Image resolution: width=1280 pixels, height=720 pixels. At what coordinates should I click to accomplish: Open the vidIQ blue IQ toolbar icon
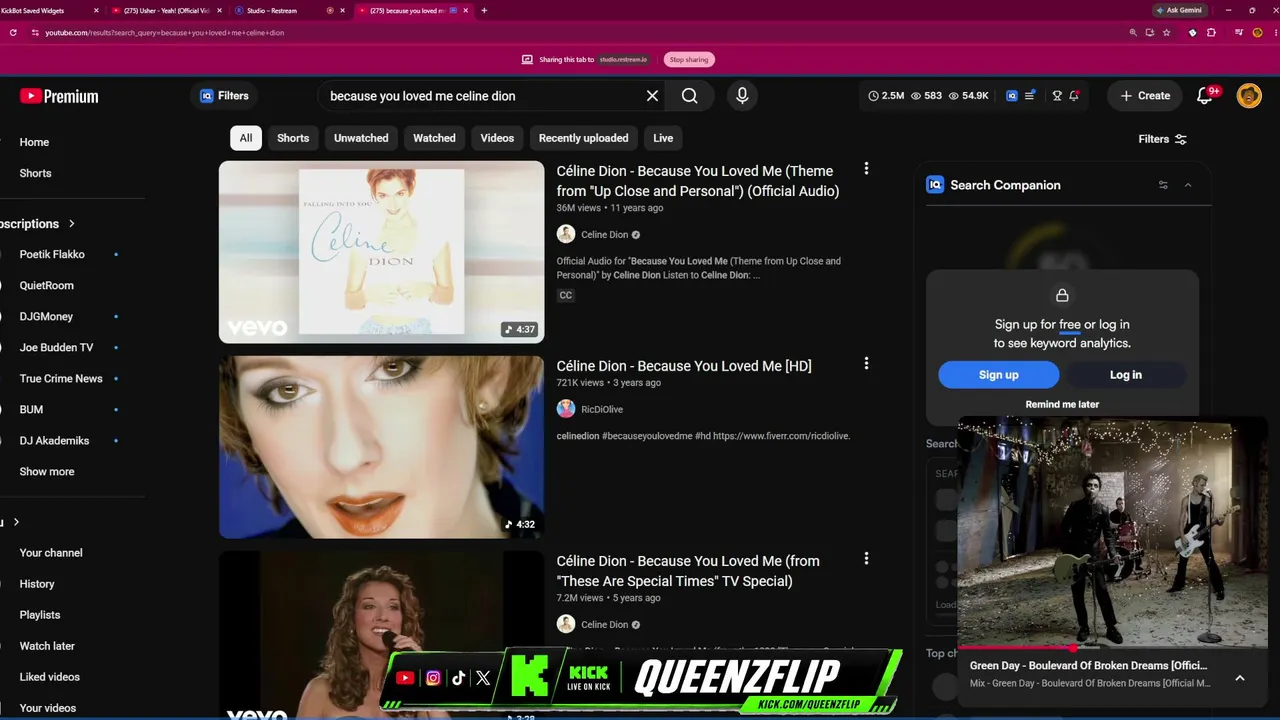pyautogui.click(x=1012, y=96)
